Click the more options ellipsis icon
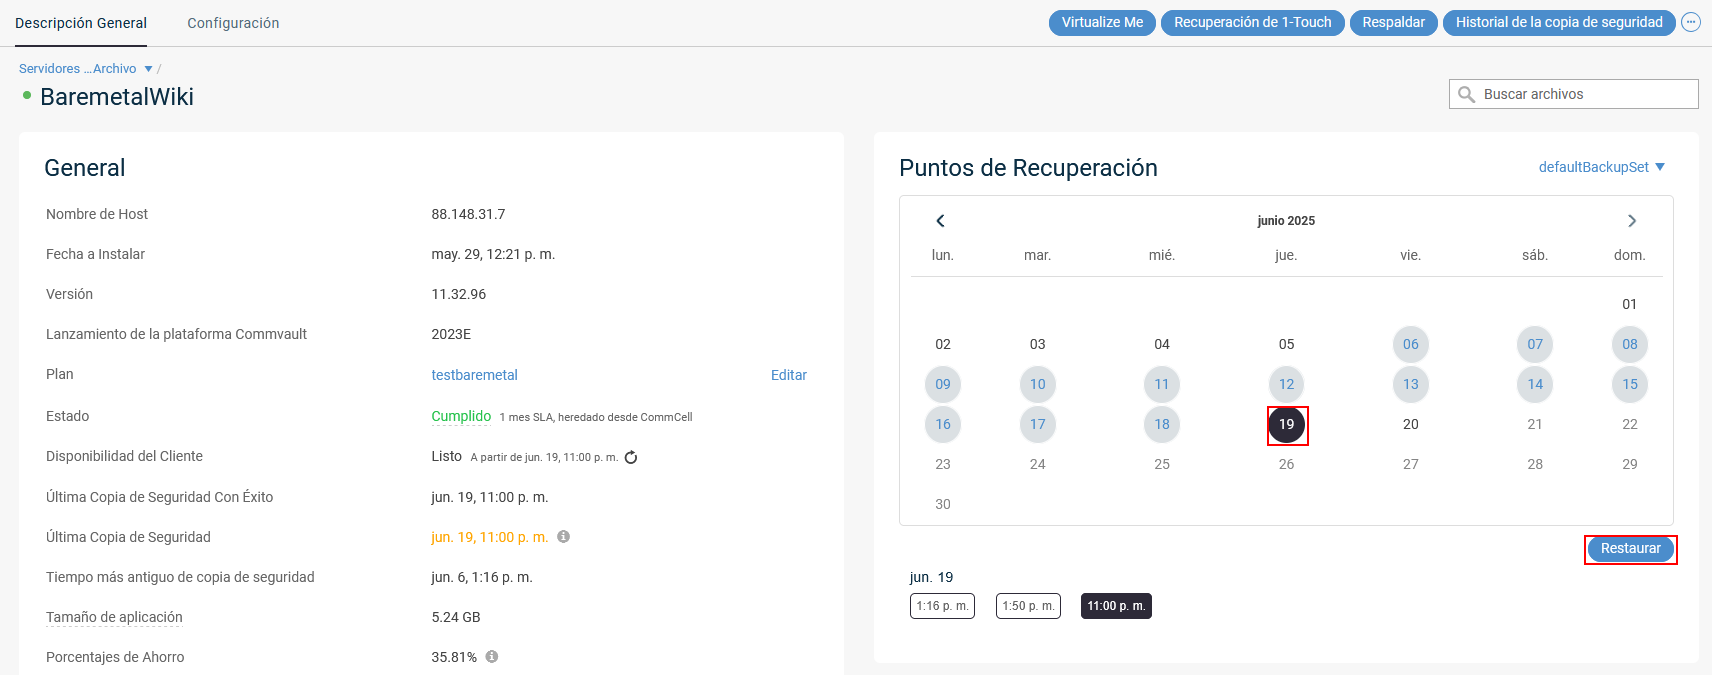This screenshot has height=675, width=1712. pos(1691,22)
